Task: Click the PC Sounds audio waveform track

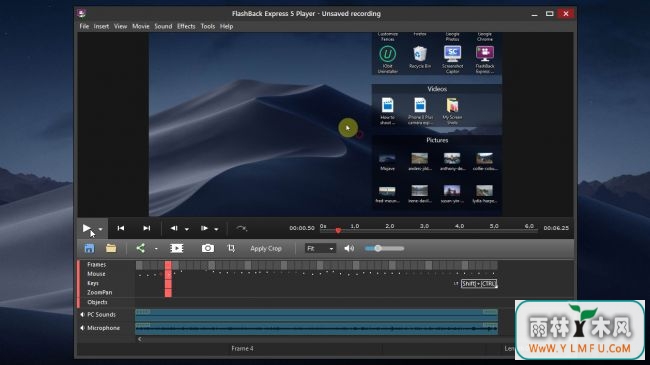Action: click(316, 314)
